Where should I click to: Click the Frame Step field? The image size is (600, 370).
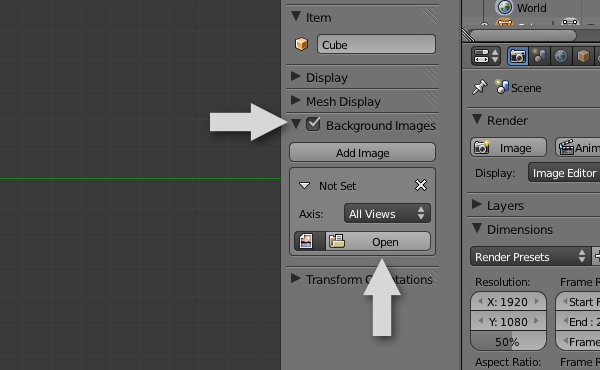coord(578,341)
